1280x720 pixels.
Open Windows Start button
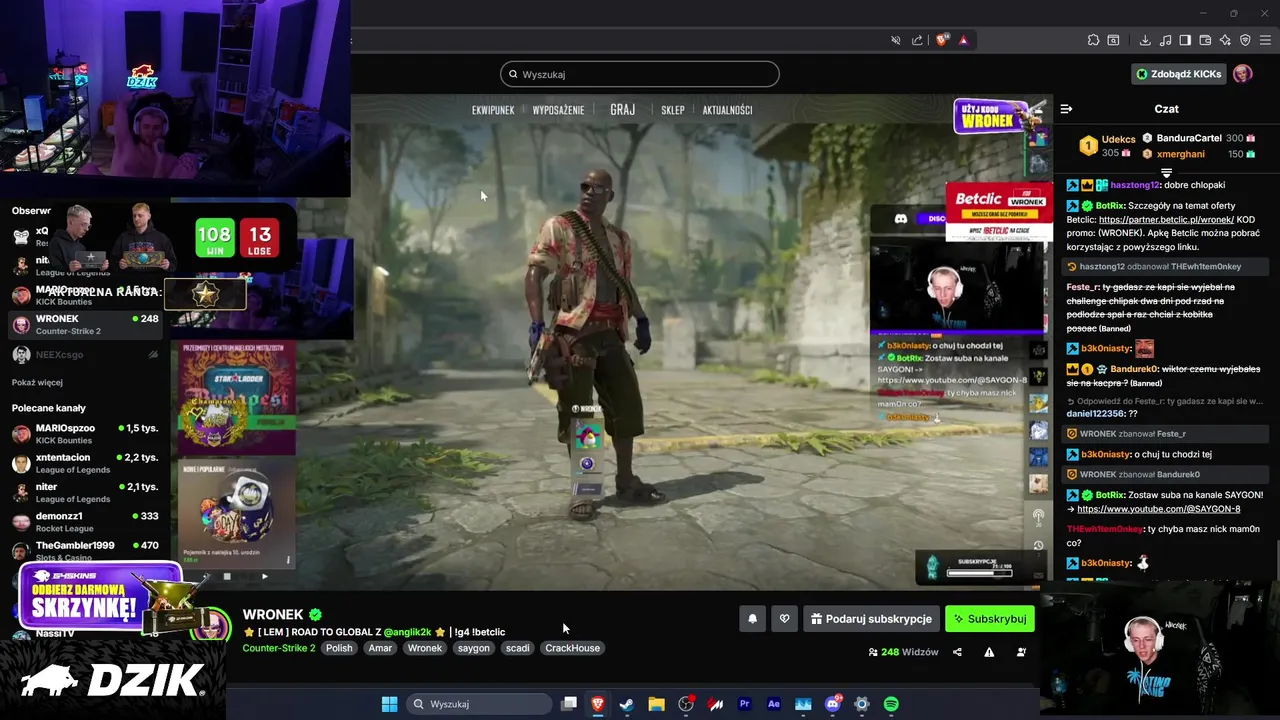click(389, 704)
